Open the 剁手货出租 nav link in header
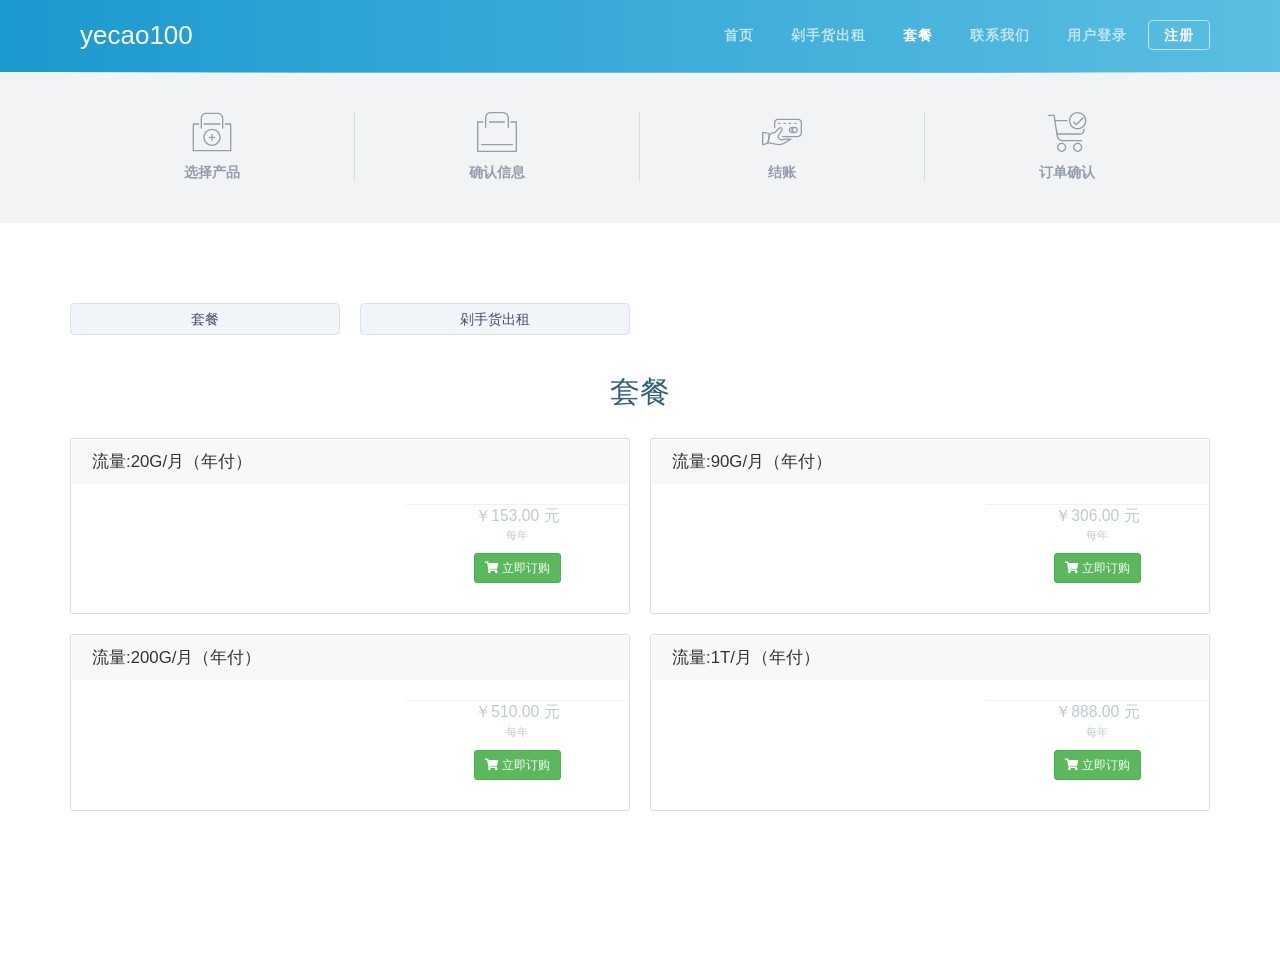Viewport: 1280px width, 960px height. click(x=827, y=35)
